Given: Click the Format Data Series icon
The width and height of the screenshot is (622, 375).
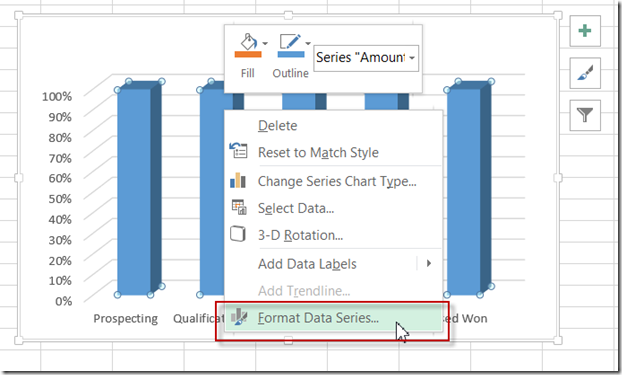Looking at the screenshot, I should tap(239, 317).
